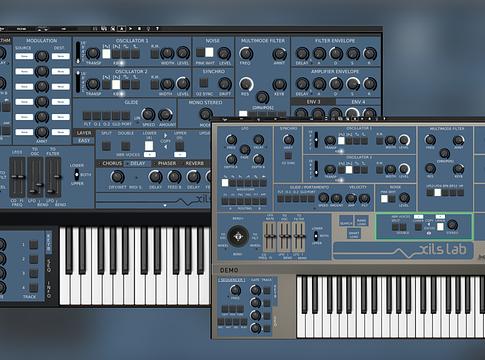
Task: Open first modulation Source selector
Action: click(24, 56)
